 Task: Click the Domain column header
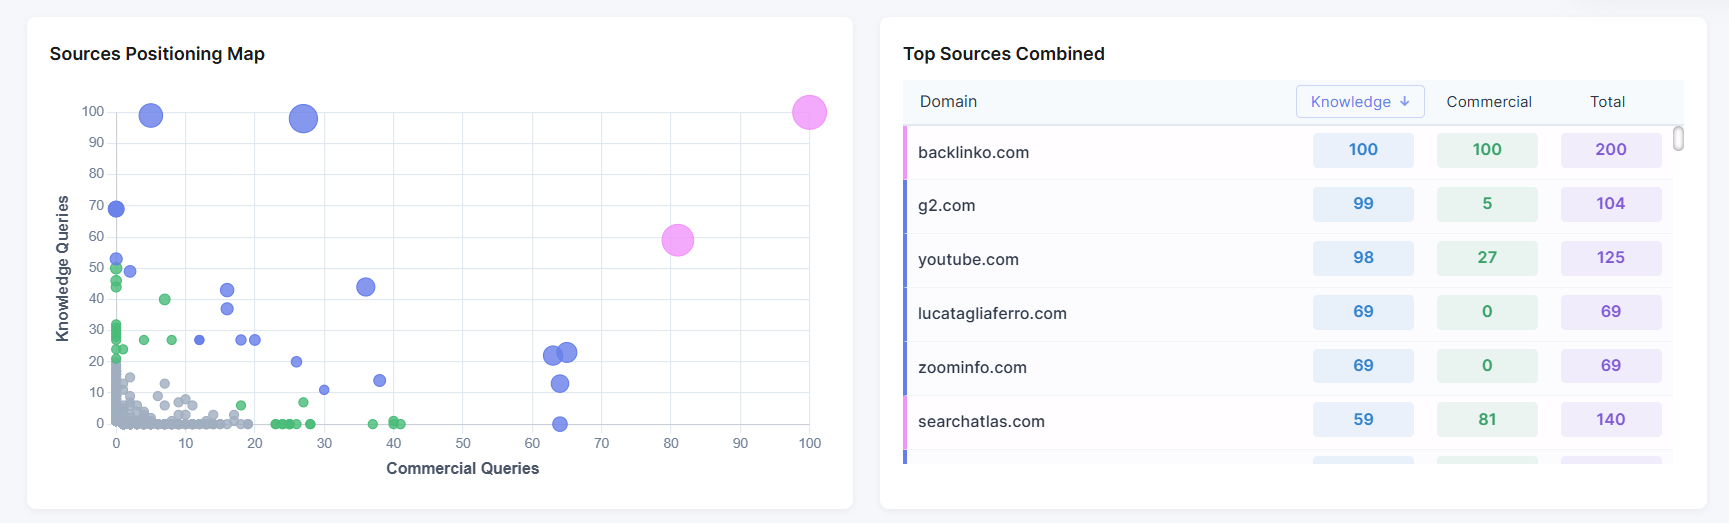(x=948, y=102)
